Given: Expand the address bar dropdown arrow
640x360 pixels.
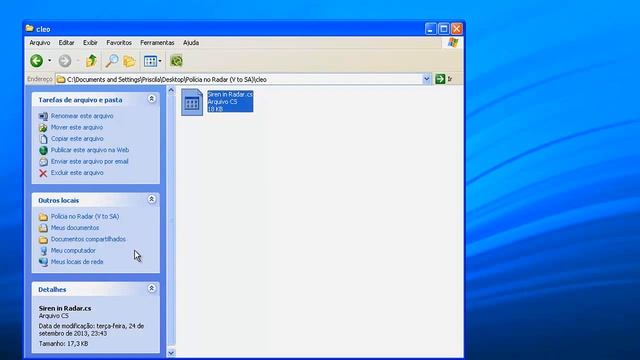Looking at the screenshot, I should 427,79.
